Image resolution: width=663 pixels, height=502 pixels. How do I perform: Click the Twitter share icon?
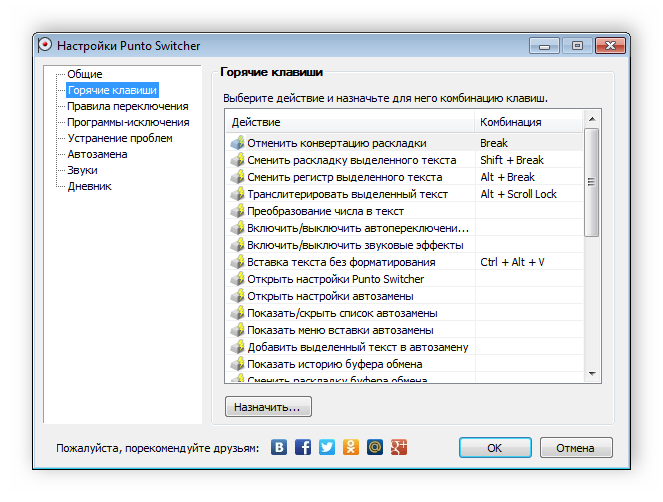(327, 447)
